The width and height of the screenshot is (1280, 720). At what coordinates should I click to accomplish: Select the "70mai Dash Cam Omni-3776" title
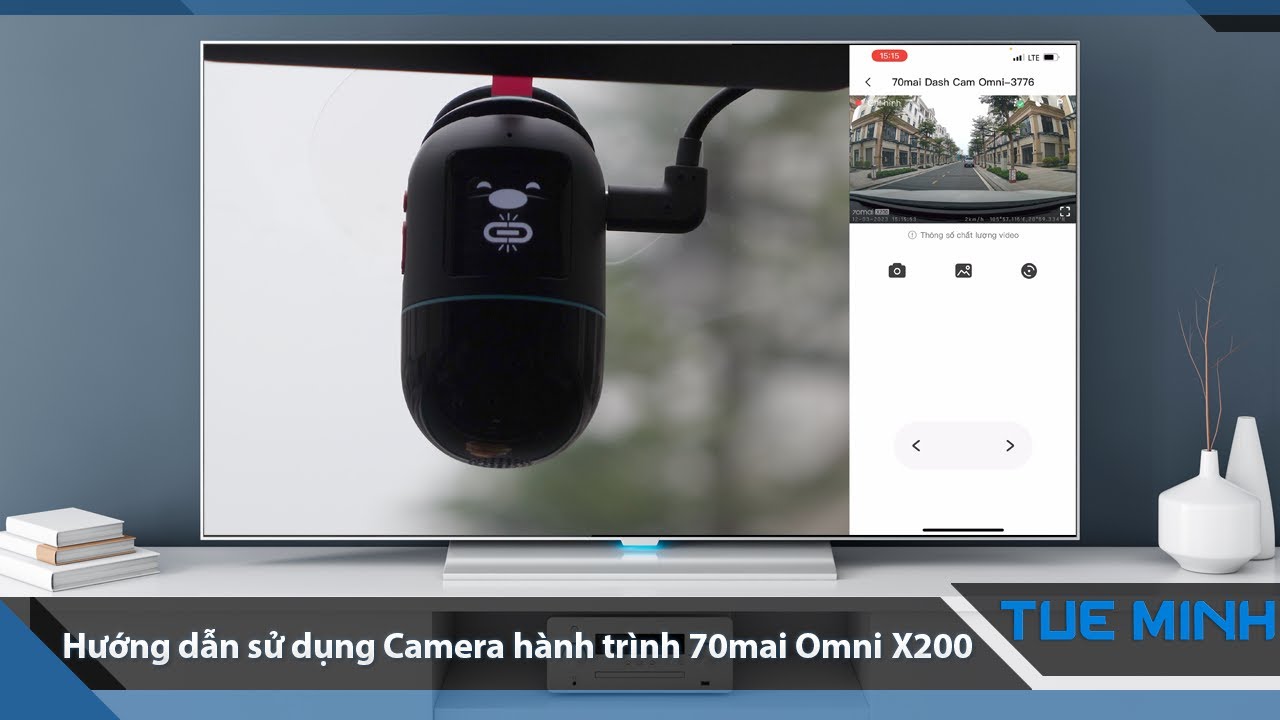pyautogui.click(x=962, y=82)
